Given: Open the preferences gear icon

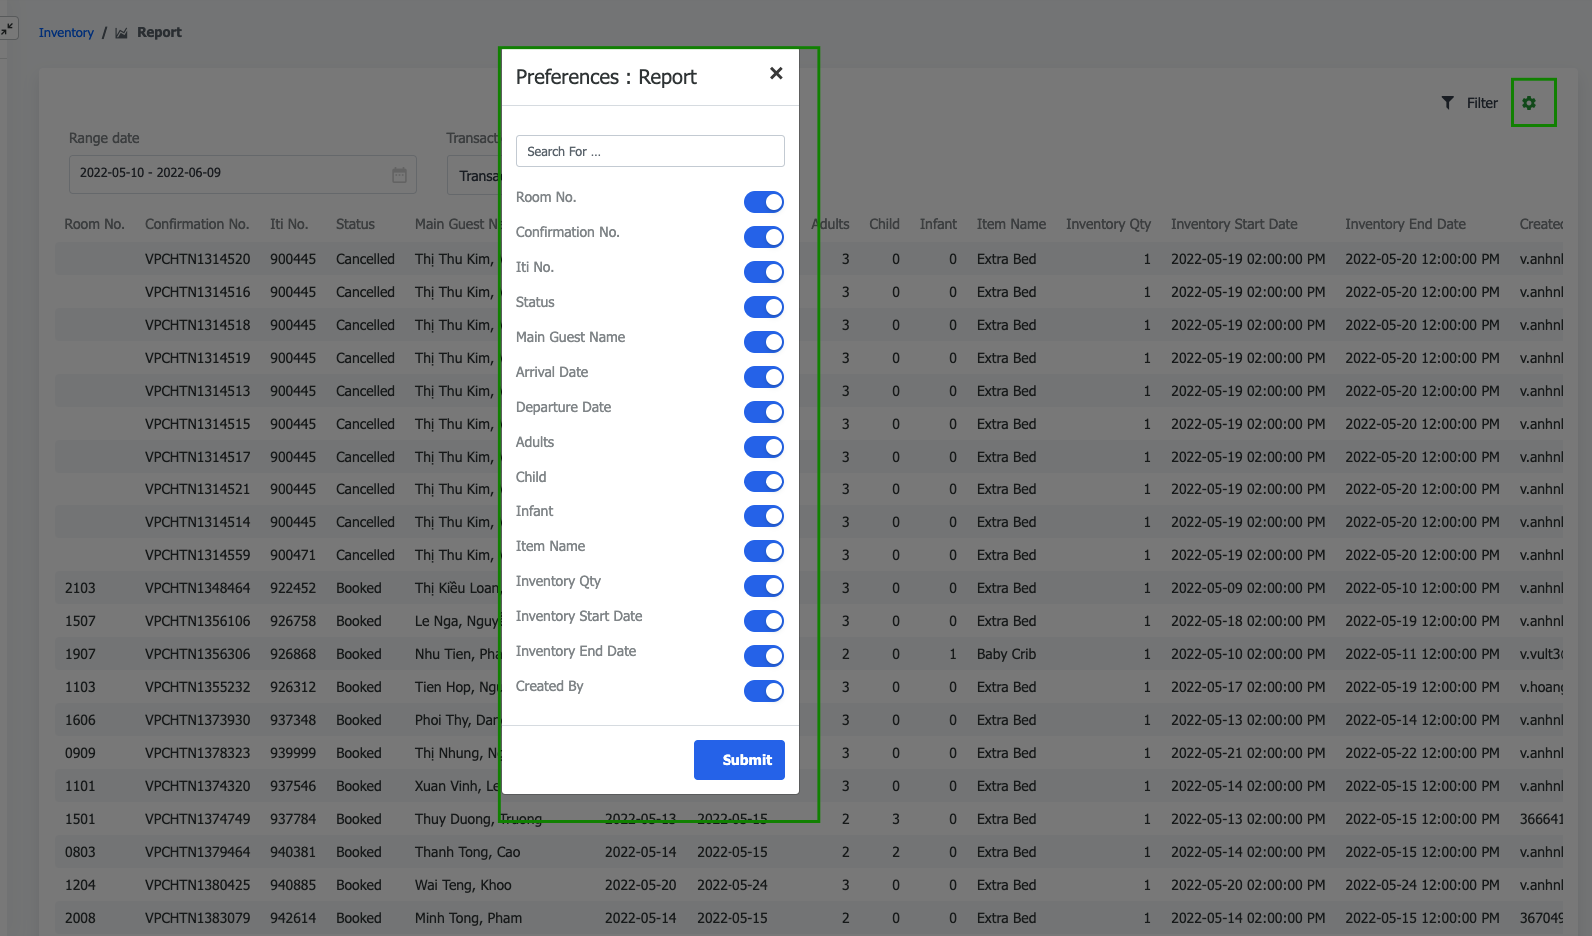Looking at the screenshot, I should pos(1529,103).
